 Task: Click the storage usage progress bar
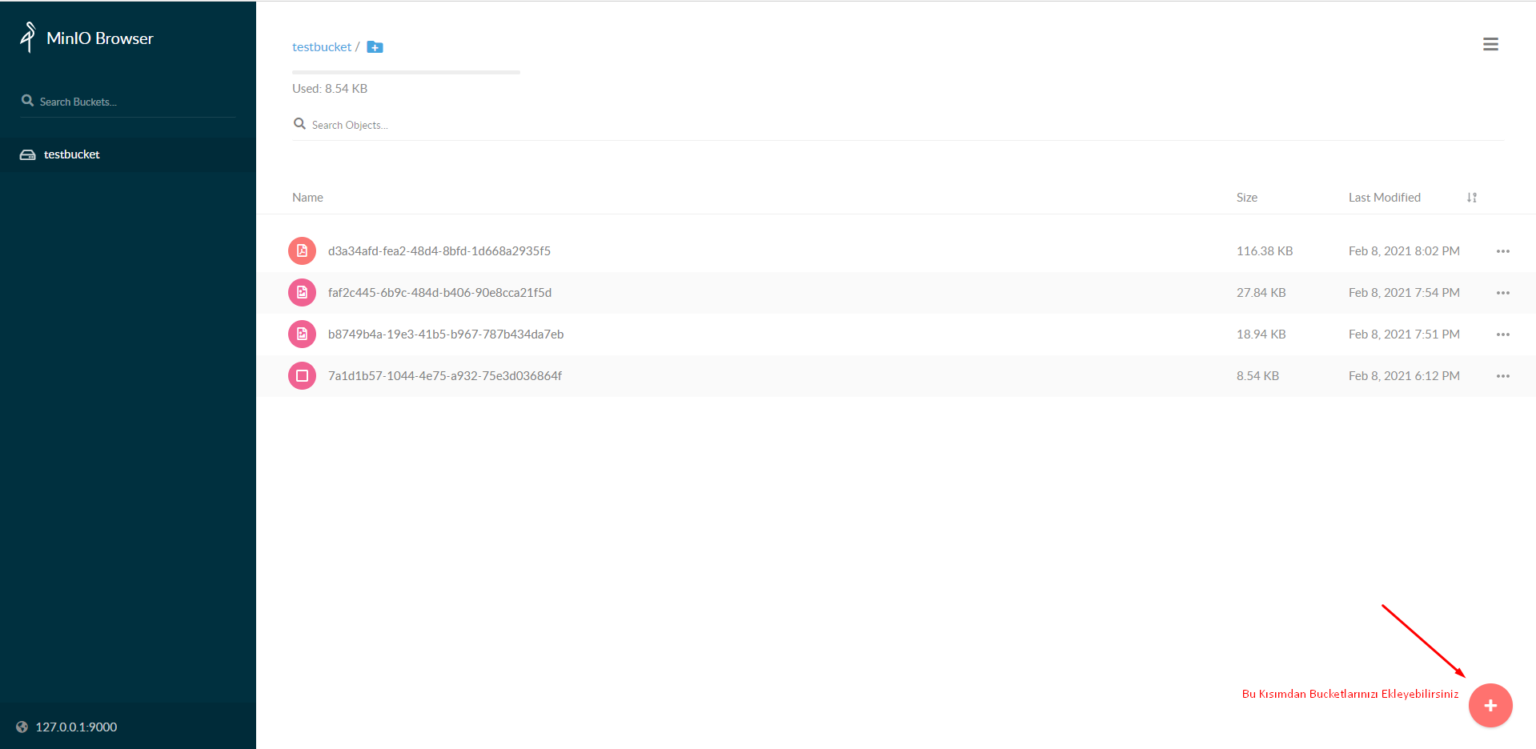pos(405,72)
